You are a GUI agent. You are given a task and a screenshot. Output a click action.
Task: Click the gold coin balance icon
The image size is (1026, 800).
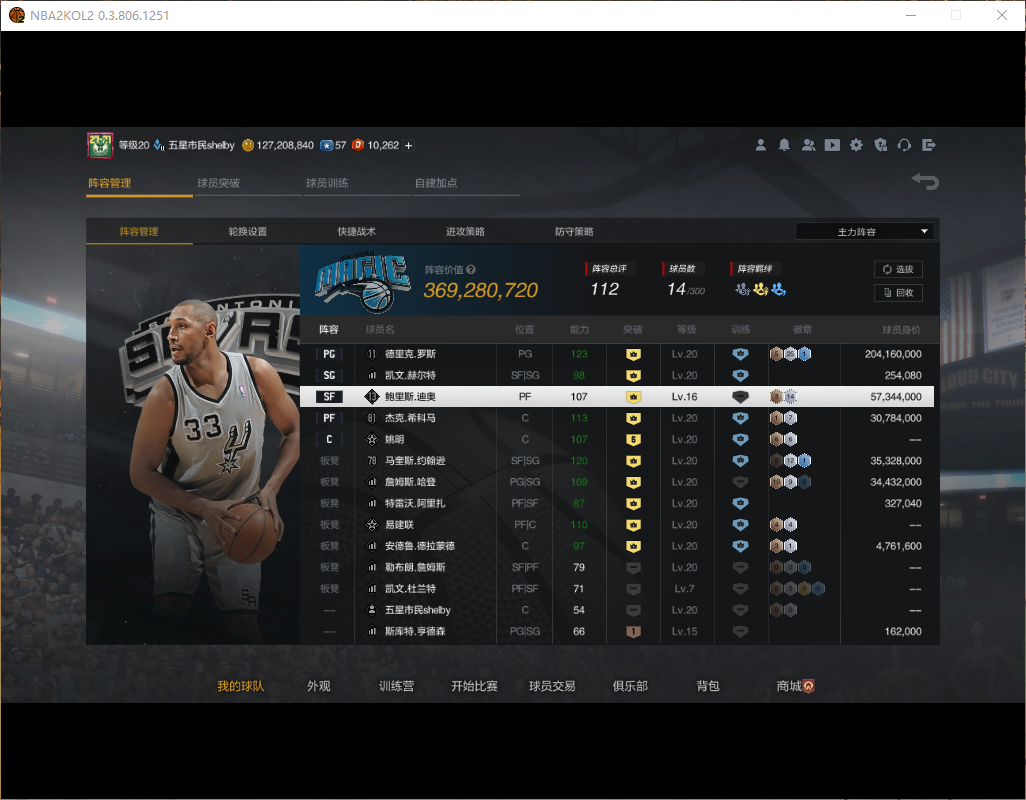coord(248,145)
